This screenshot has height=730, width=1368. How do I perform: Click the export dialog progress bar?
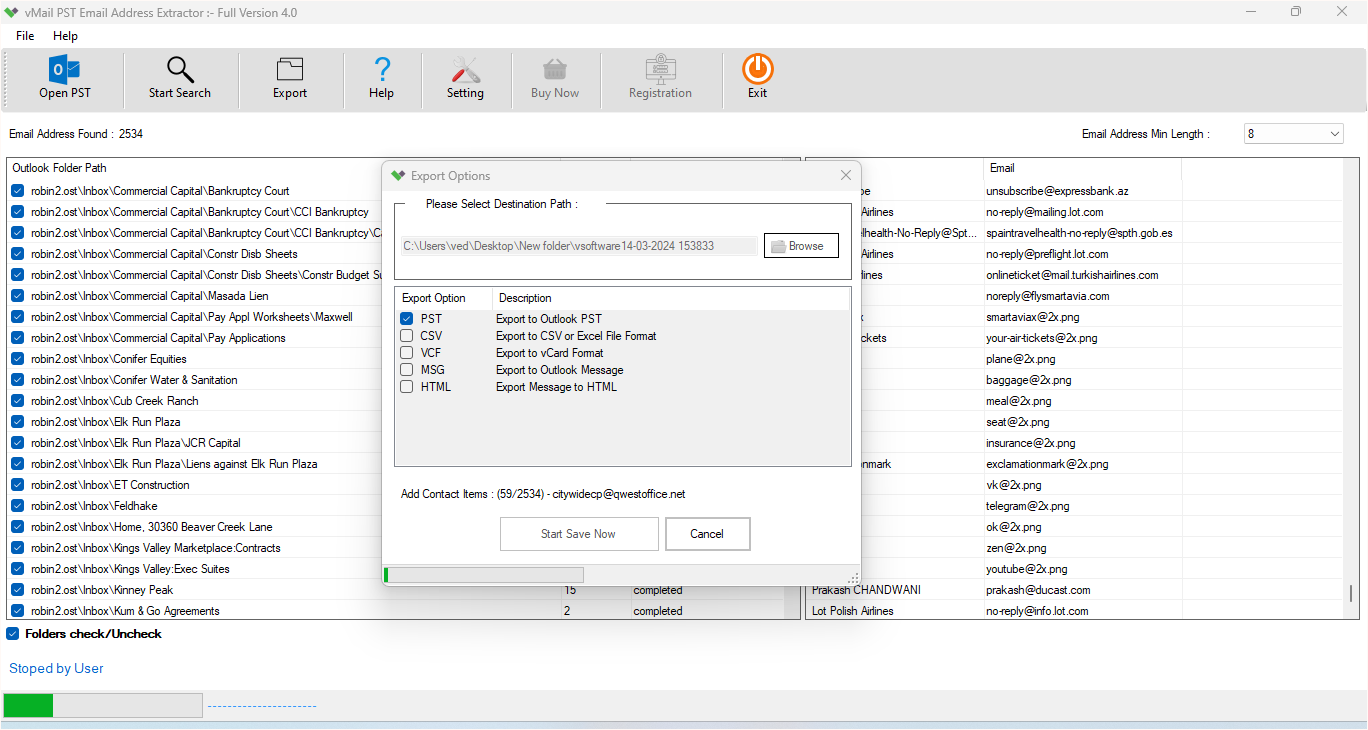484,575
